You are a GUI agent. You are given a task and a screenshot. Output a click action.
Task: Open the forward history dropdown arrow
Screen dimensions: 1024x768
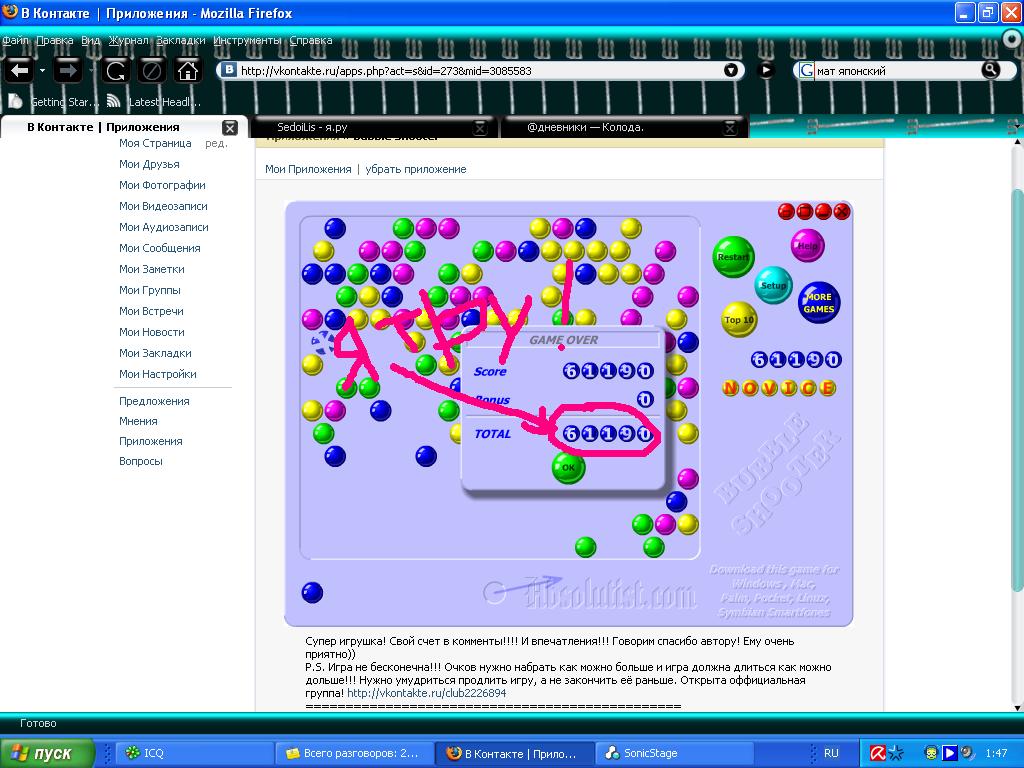click(91, 70)
